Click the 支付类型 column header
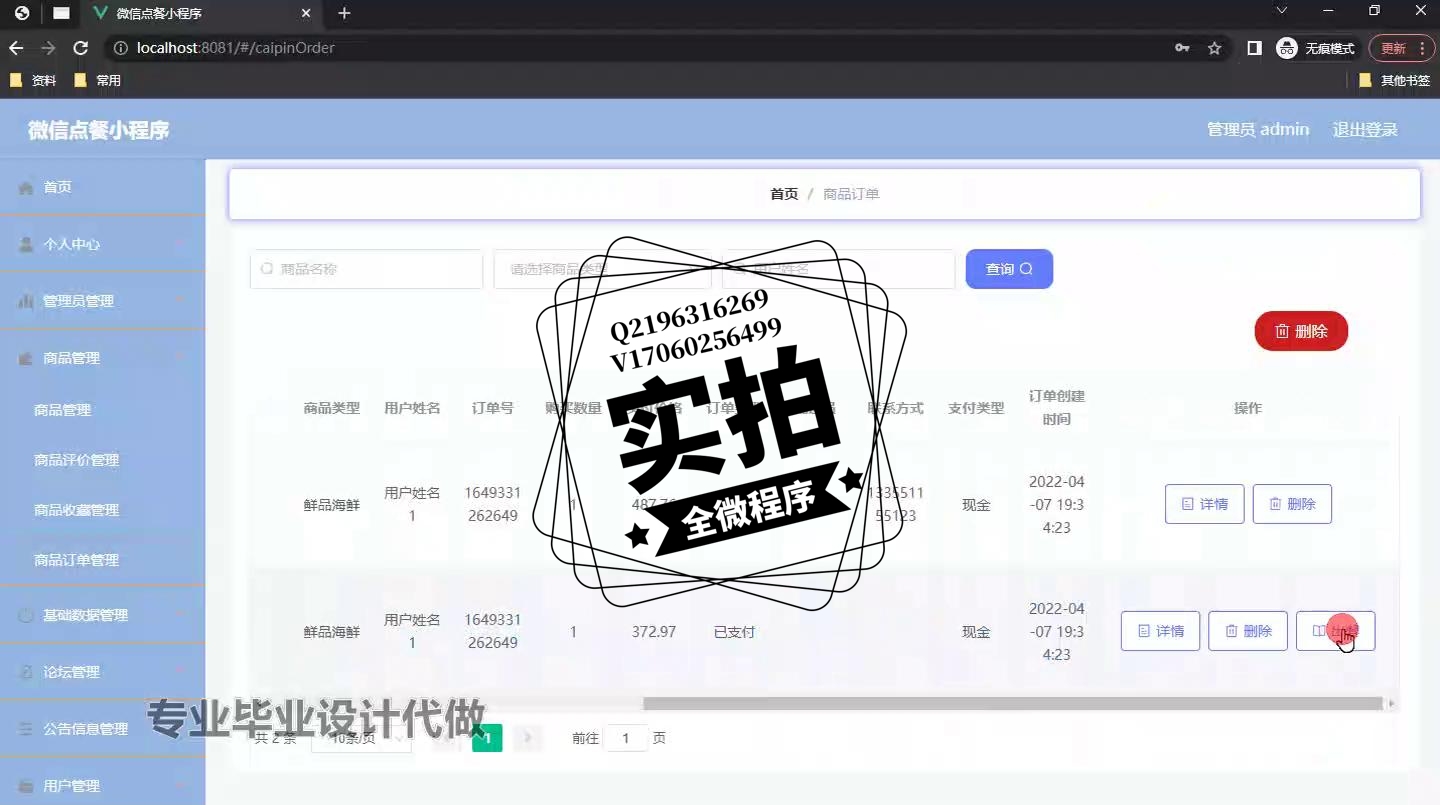 coord(976,408)
